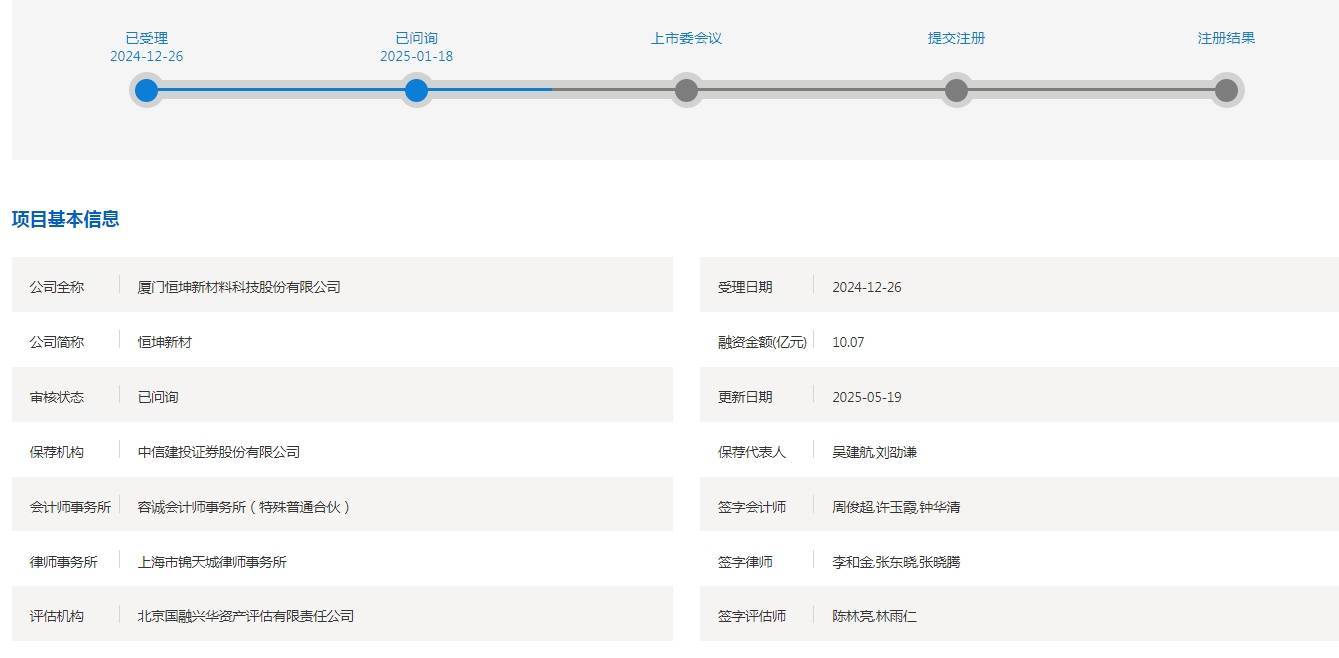
Task: Click the blue progress bar segment
Action: click(280, 90)
